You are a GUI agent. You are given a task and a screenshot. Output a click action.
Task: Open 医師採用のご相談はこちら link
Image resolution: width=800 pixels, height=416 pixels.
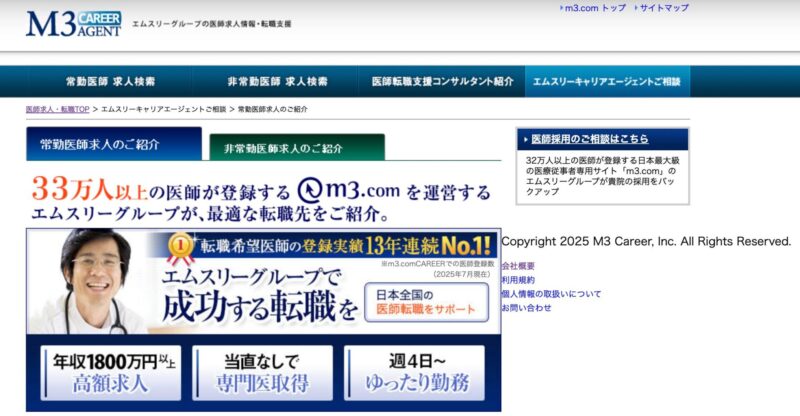tap(590, 139)
